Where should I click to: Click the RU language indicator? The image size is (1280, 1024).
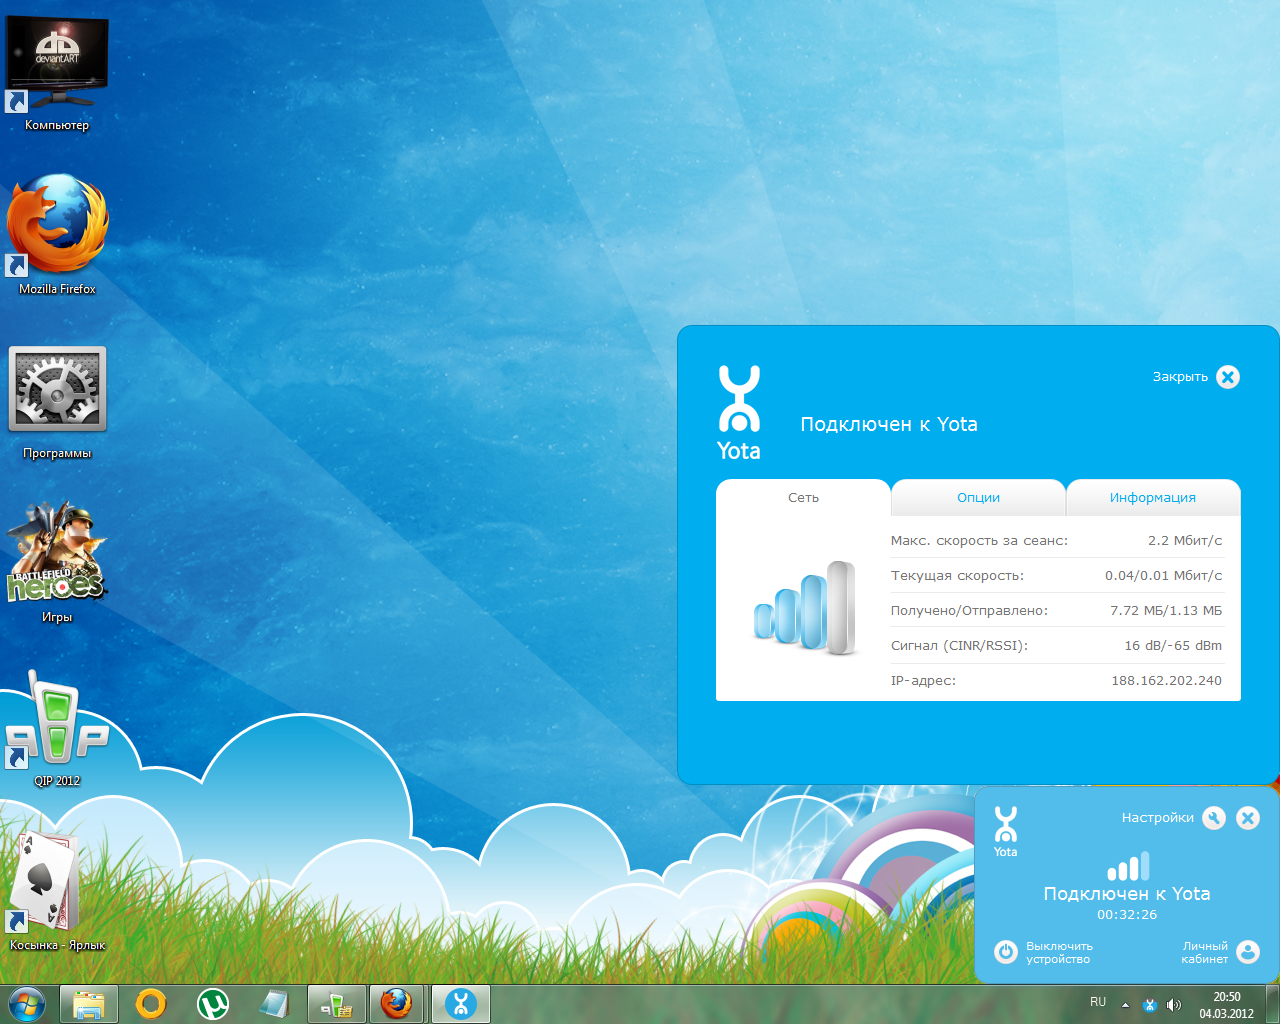tap(1098, 1002)
